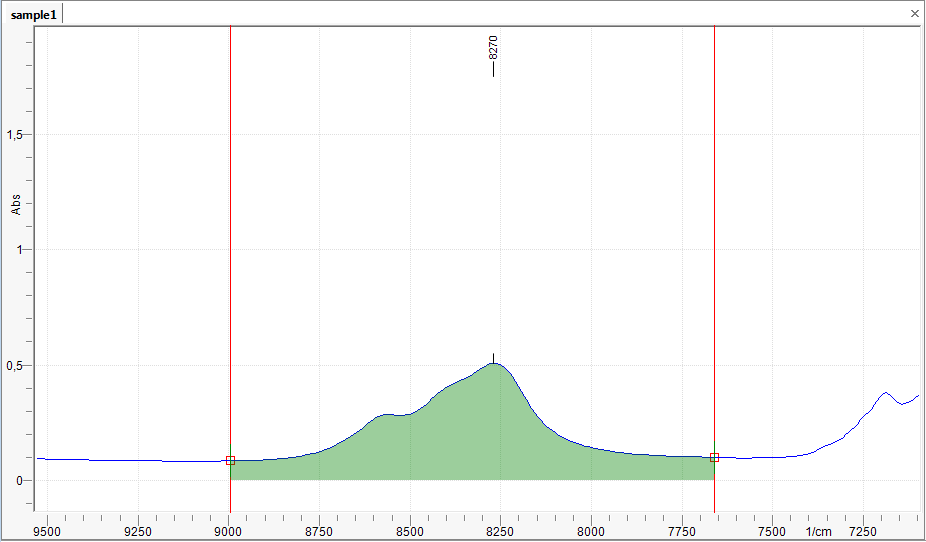Screen dimensions: 926x542
Task: Click the small blue peak near 7200
Action: tap(885, 393)
